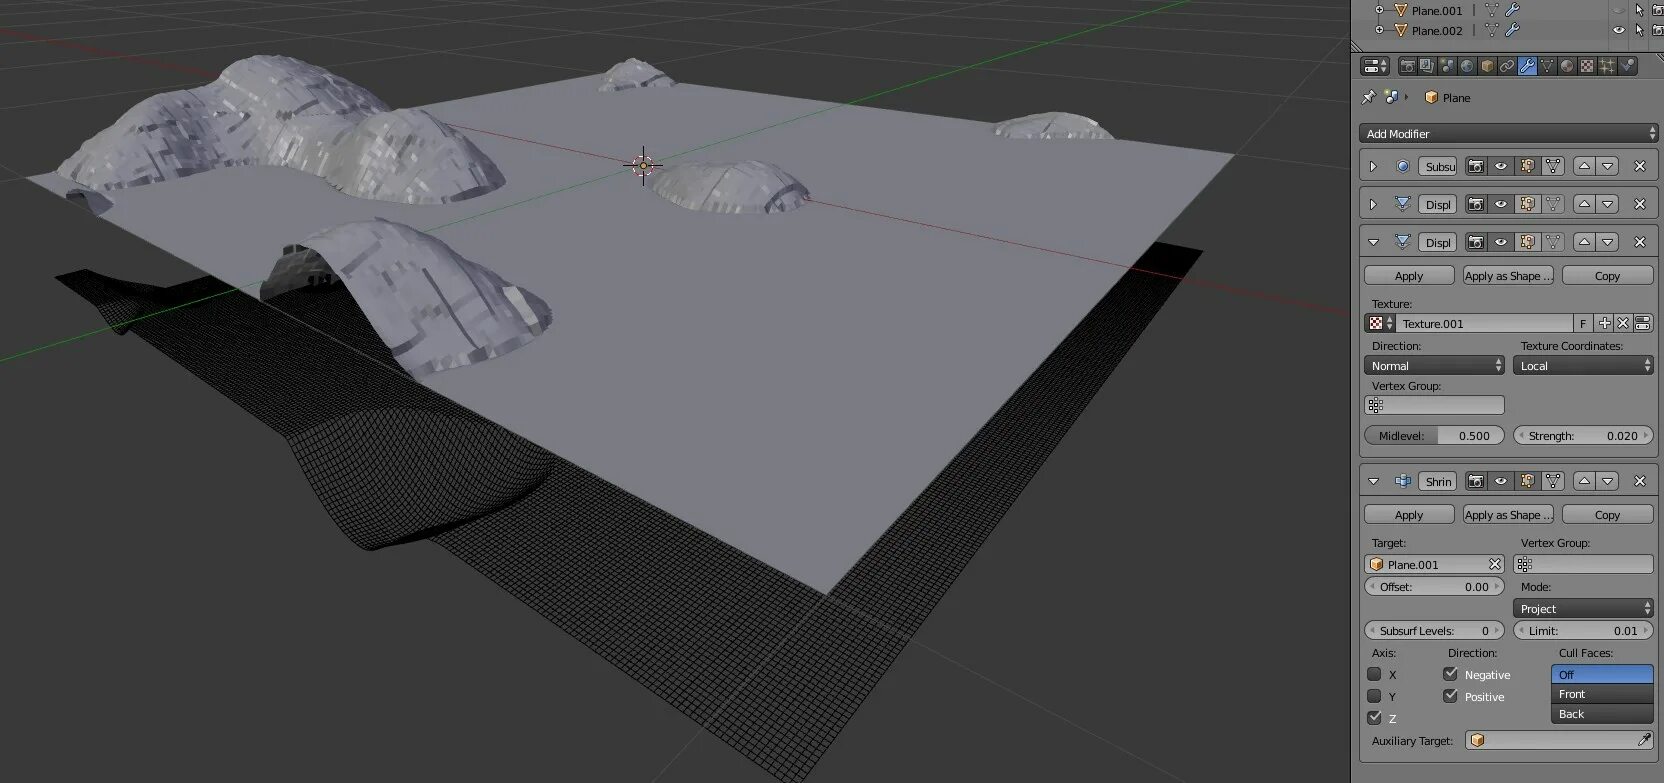Click the mesh data icon on Plane.002 row
The width and height of the screenshot is (1664, 783).
(1492, 30)
